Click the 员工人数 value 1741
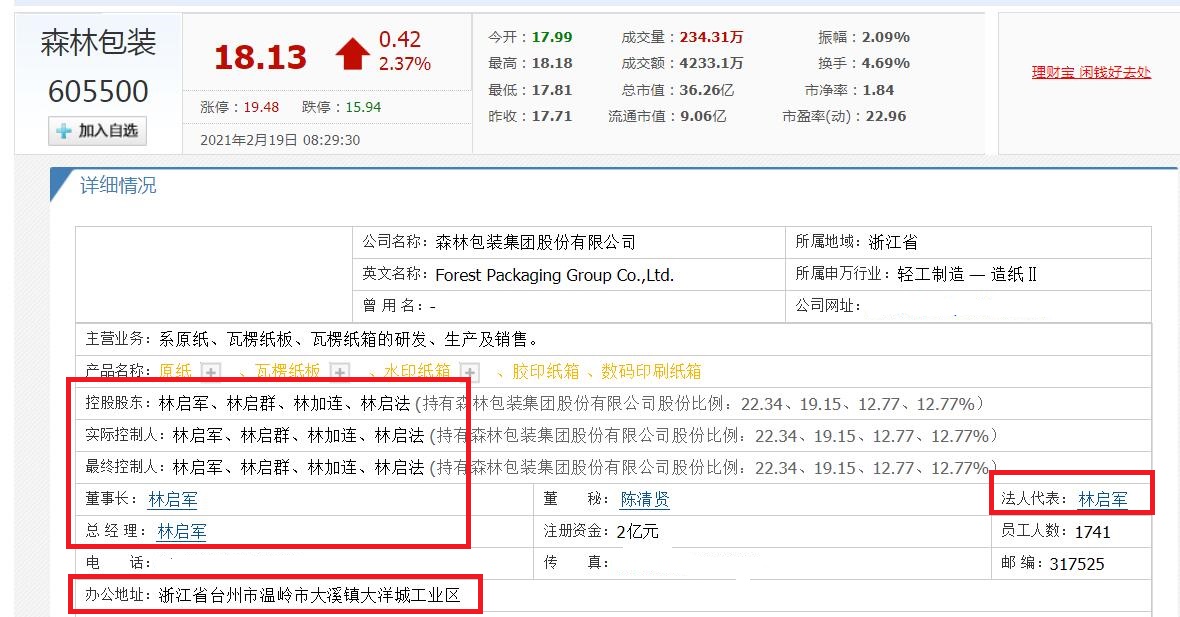Screen dimensions: 1180x617 click(1093, 532)
